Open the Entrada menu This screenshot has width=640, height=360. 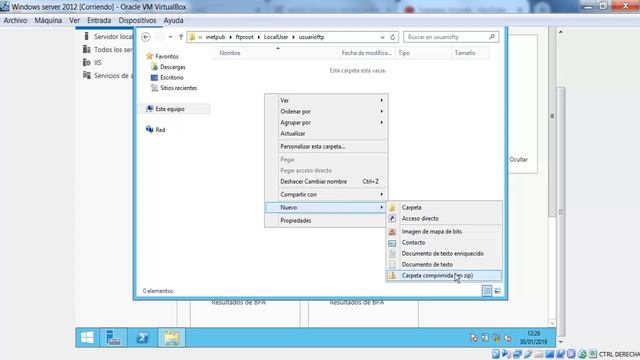[99, 20]
